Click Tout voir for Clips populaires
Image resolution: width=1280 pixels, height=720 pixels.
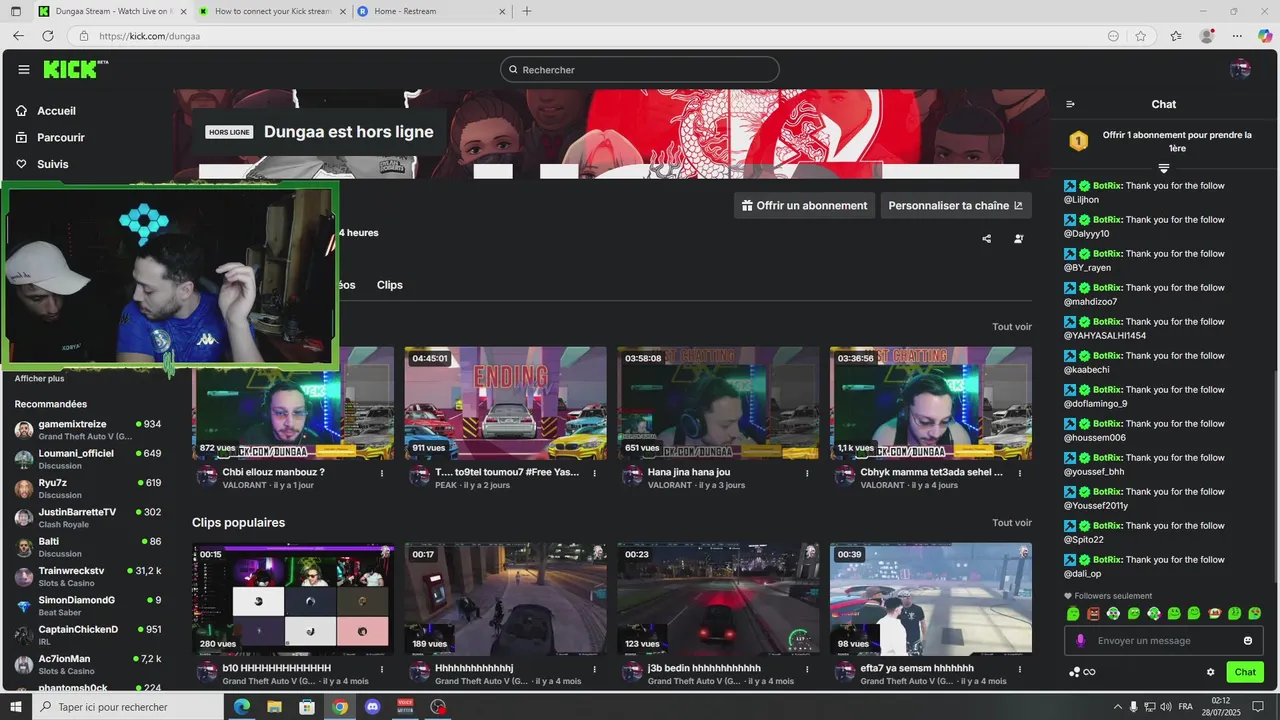(1012, 523)
